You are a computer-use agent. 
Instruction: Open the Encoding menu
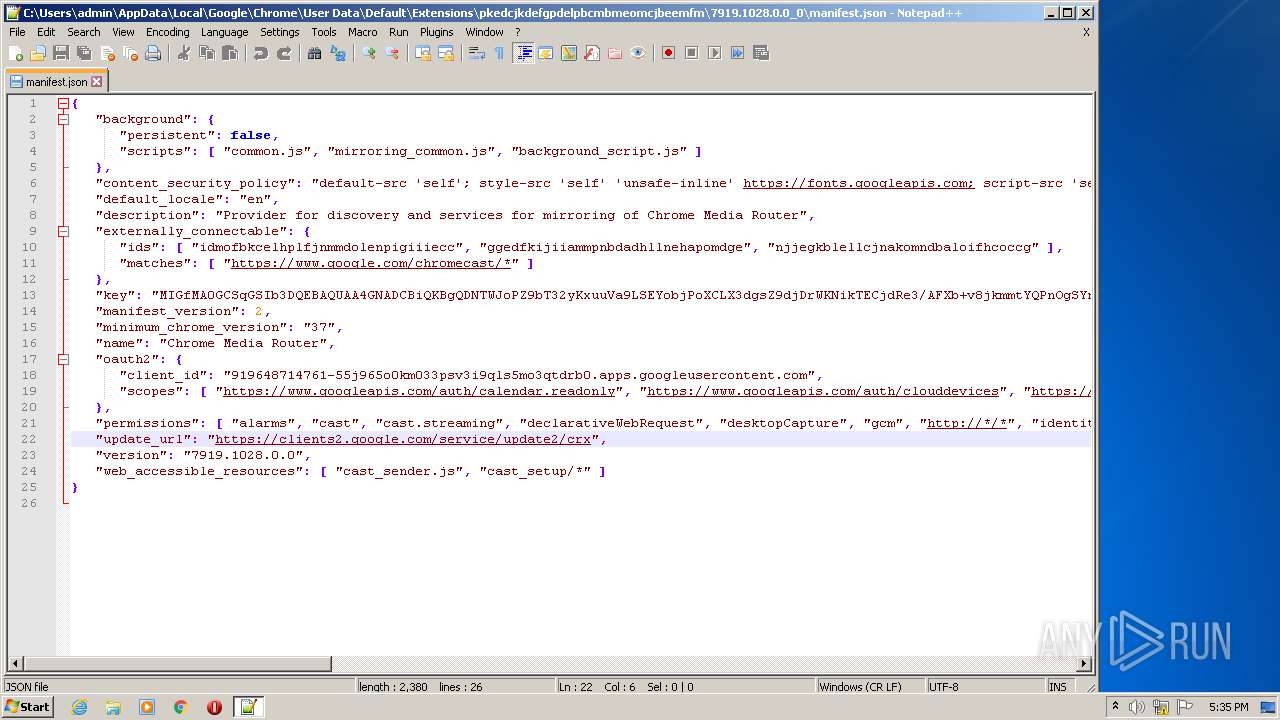pos(167,32)
